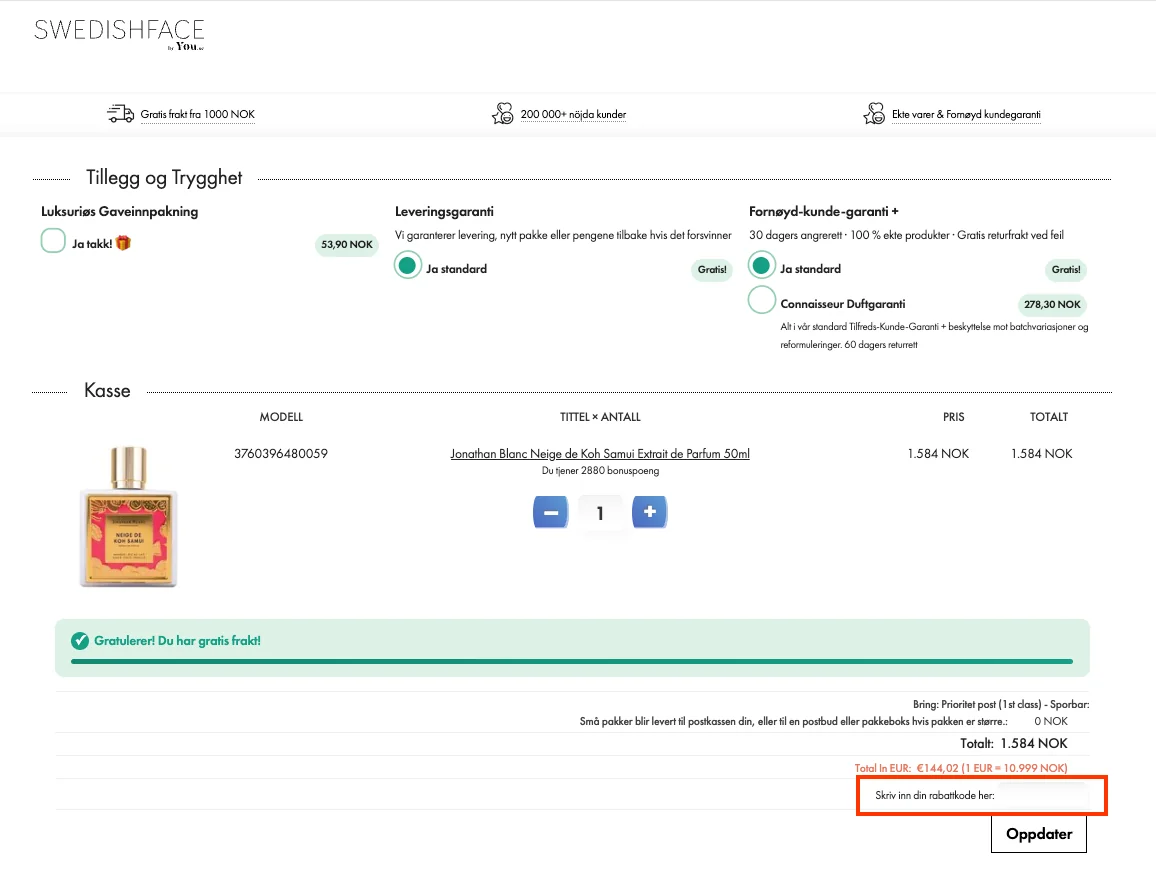
Task: Click the TOTALT column header
Action: point(1048,417)
